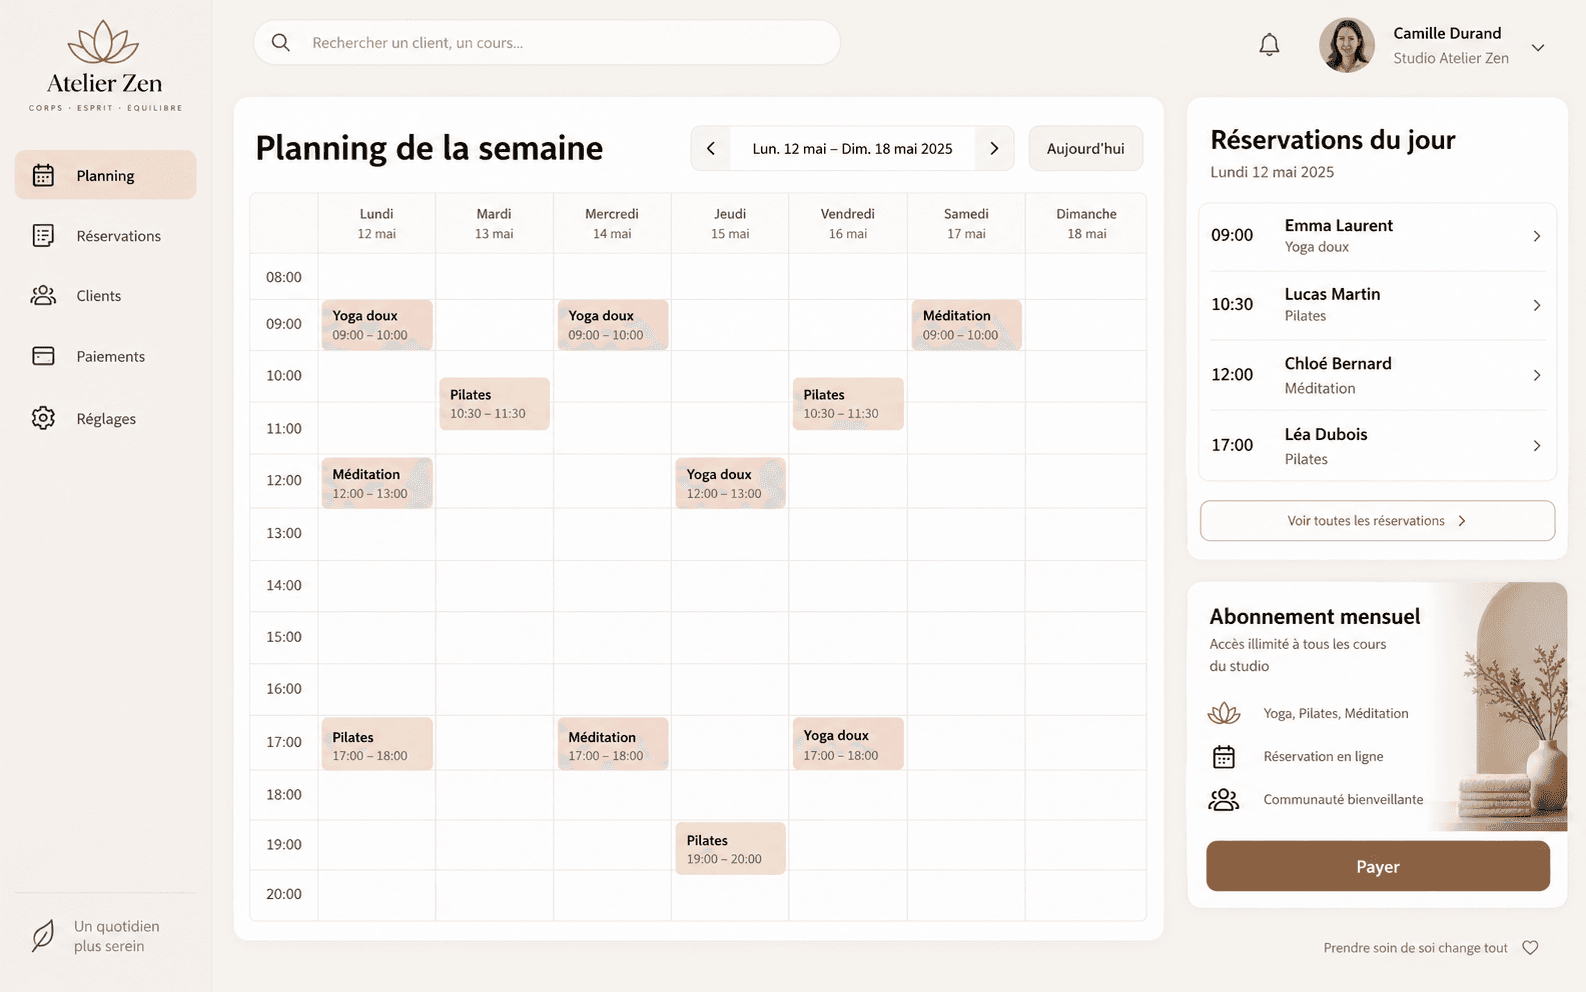Click the Paiements card icon in sidebar

tap(43, 356)
